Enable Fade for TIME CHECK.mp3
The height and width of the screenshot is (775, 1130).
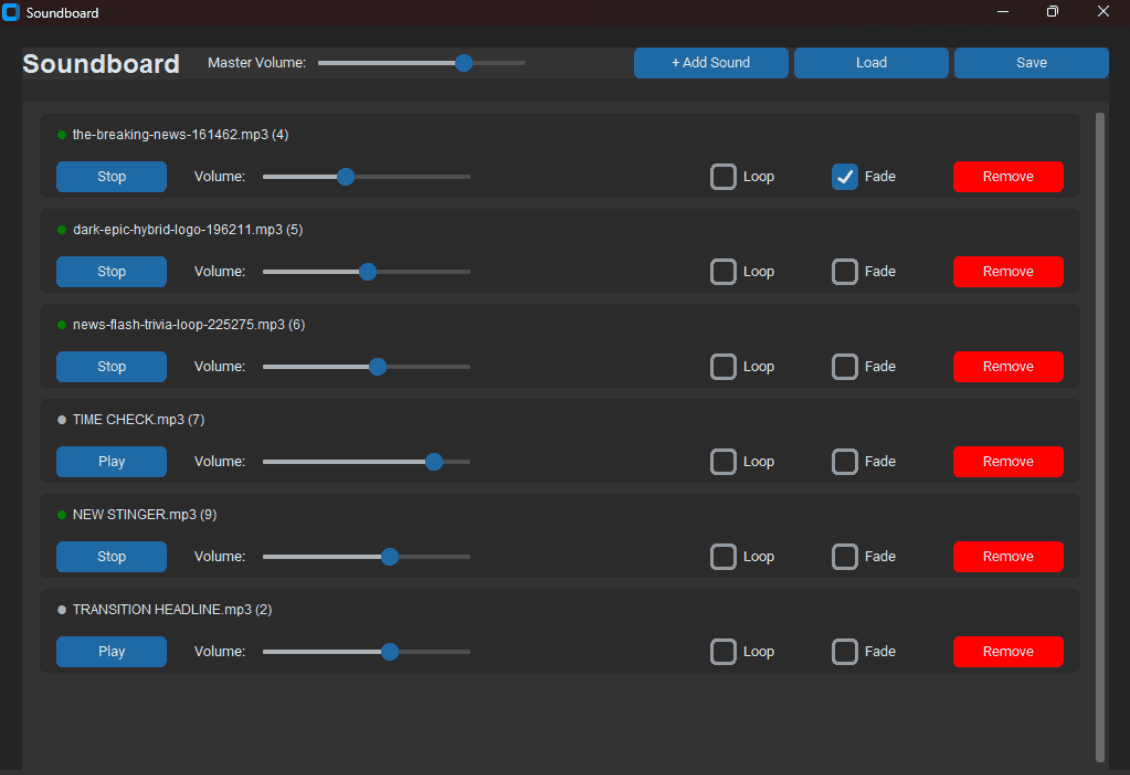pos(845,461)
